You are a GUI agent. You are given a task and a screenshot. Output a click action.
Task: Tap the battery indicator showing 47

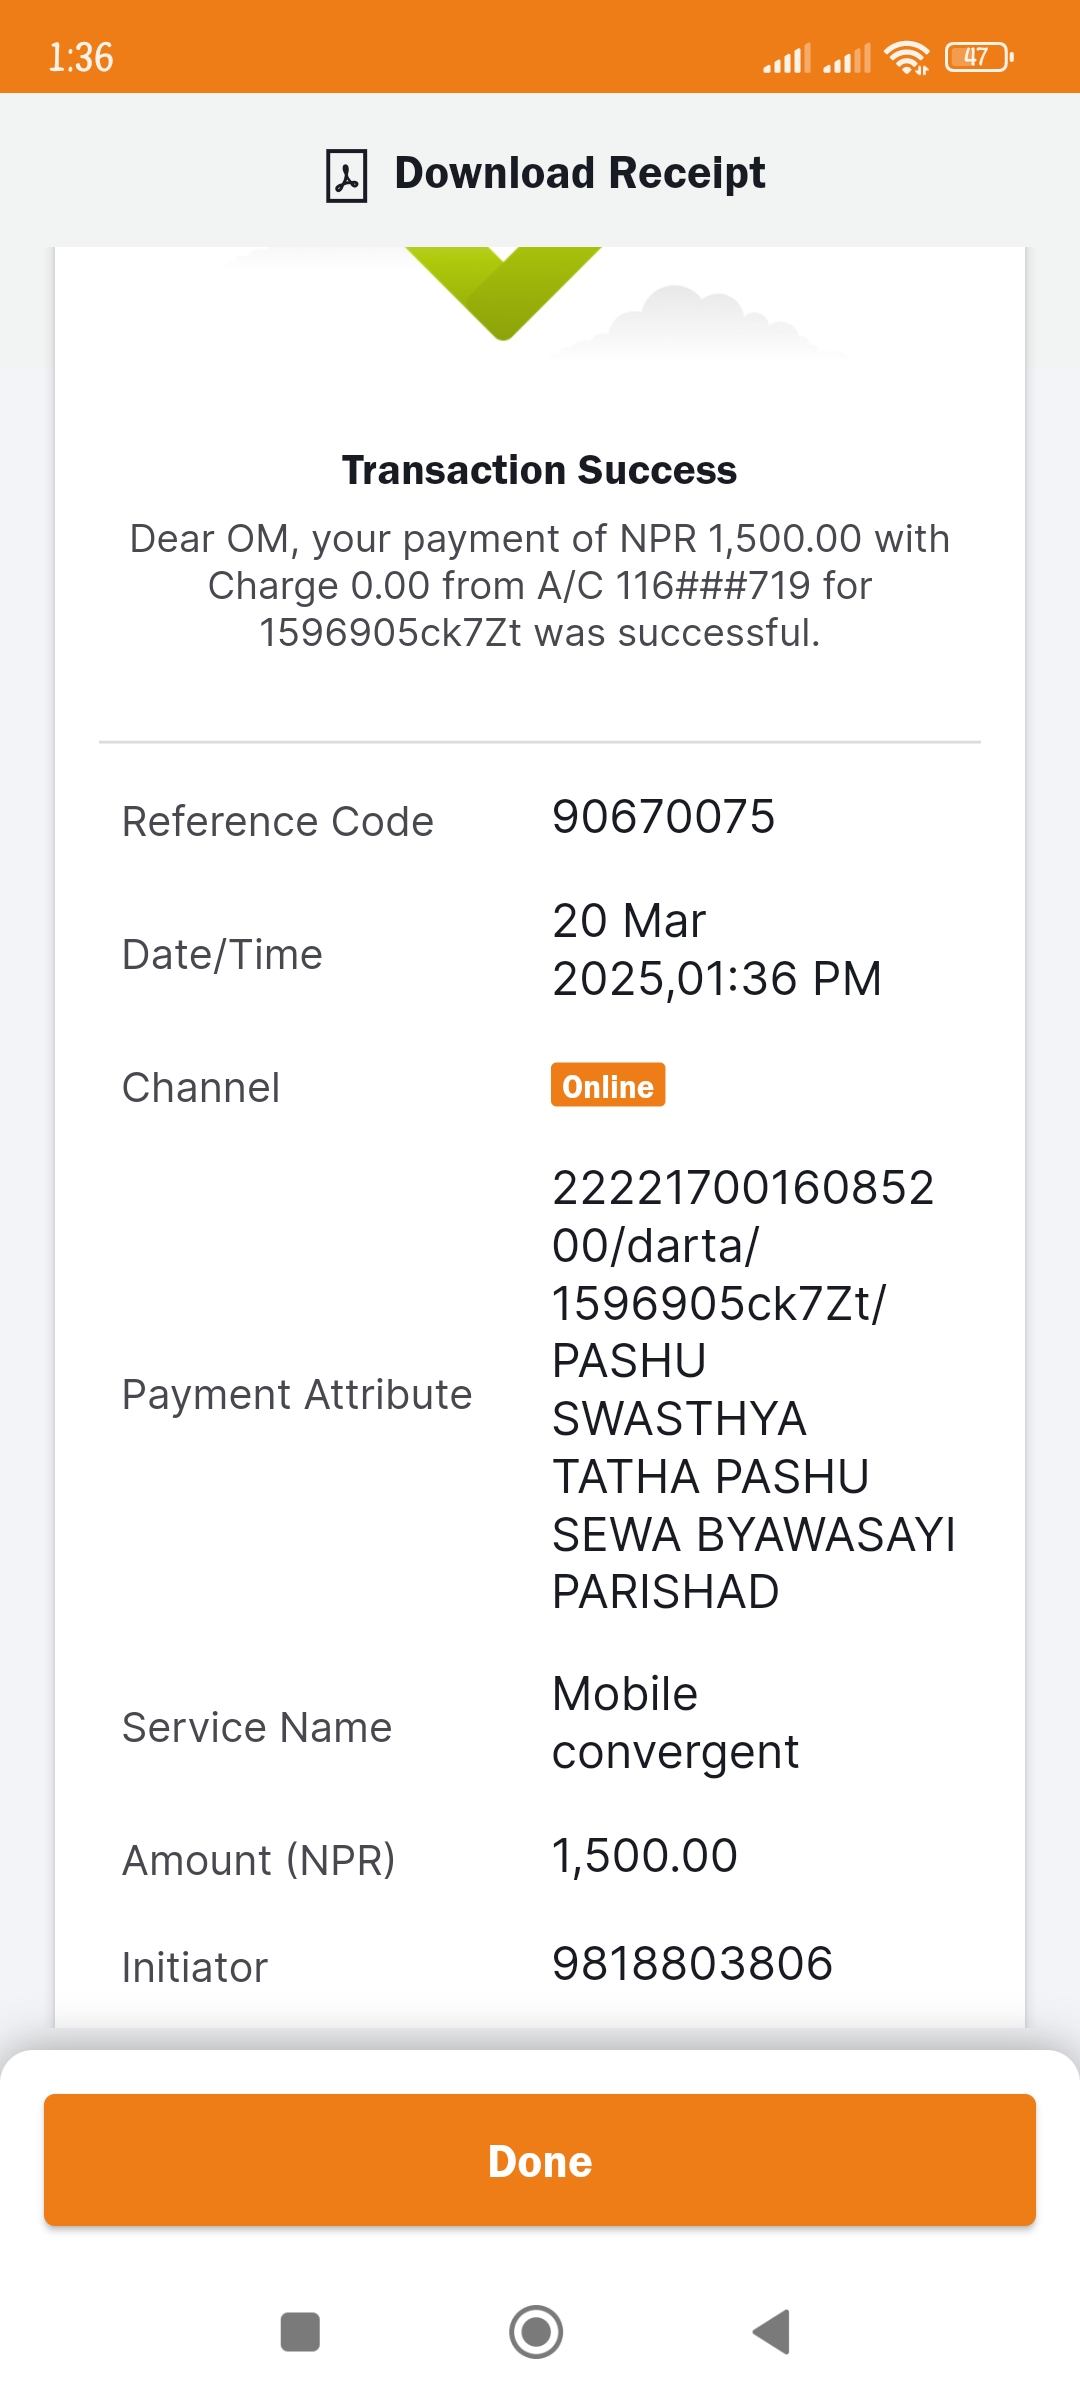coord(980,57)
